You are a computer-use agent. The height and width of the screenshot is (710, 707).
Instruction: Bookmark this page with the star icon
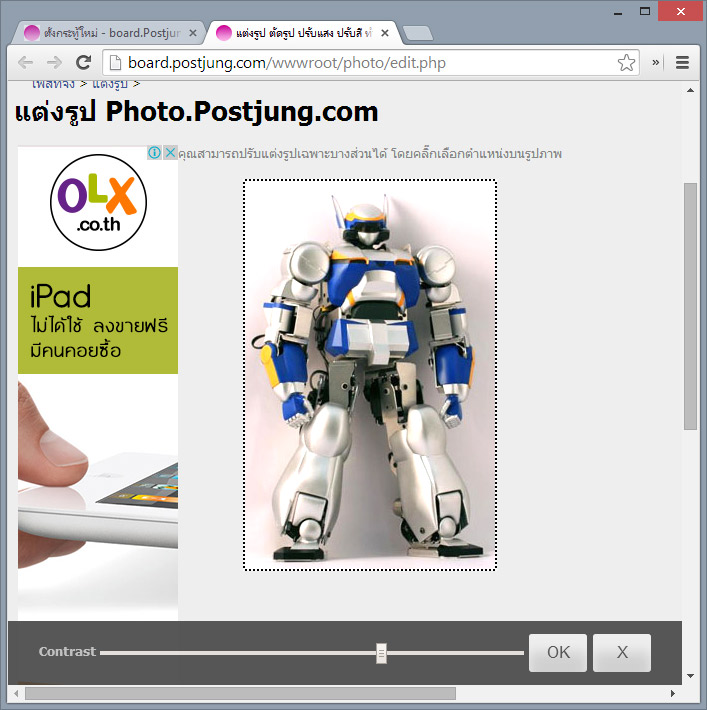coord(626,63)
